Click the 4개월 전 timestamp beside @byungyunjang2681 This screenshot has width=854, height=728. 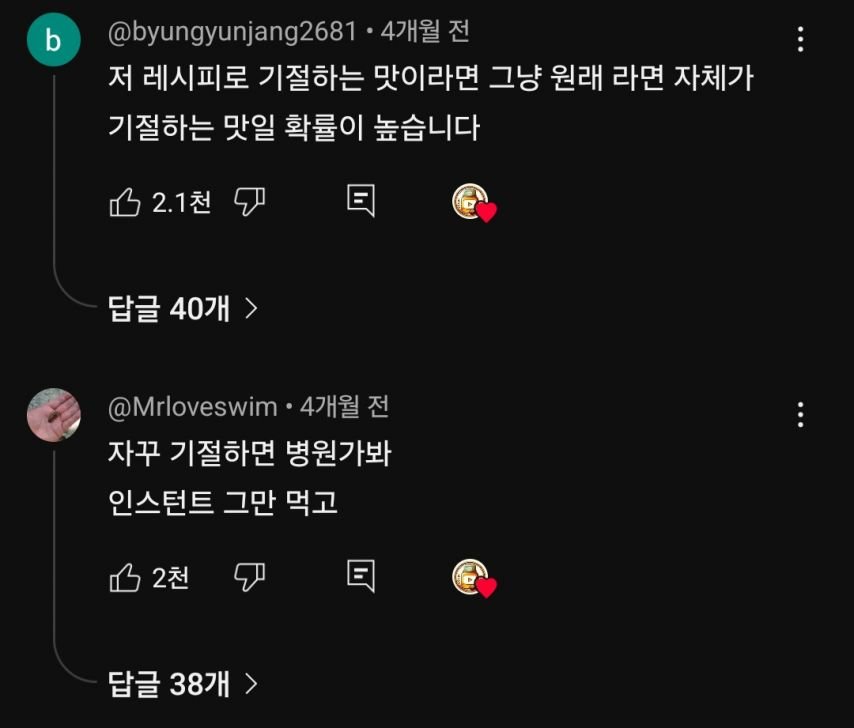coord(425,32)
